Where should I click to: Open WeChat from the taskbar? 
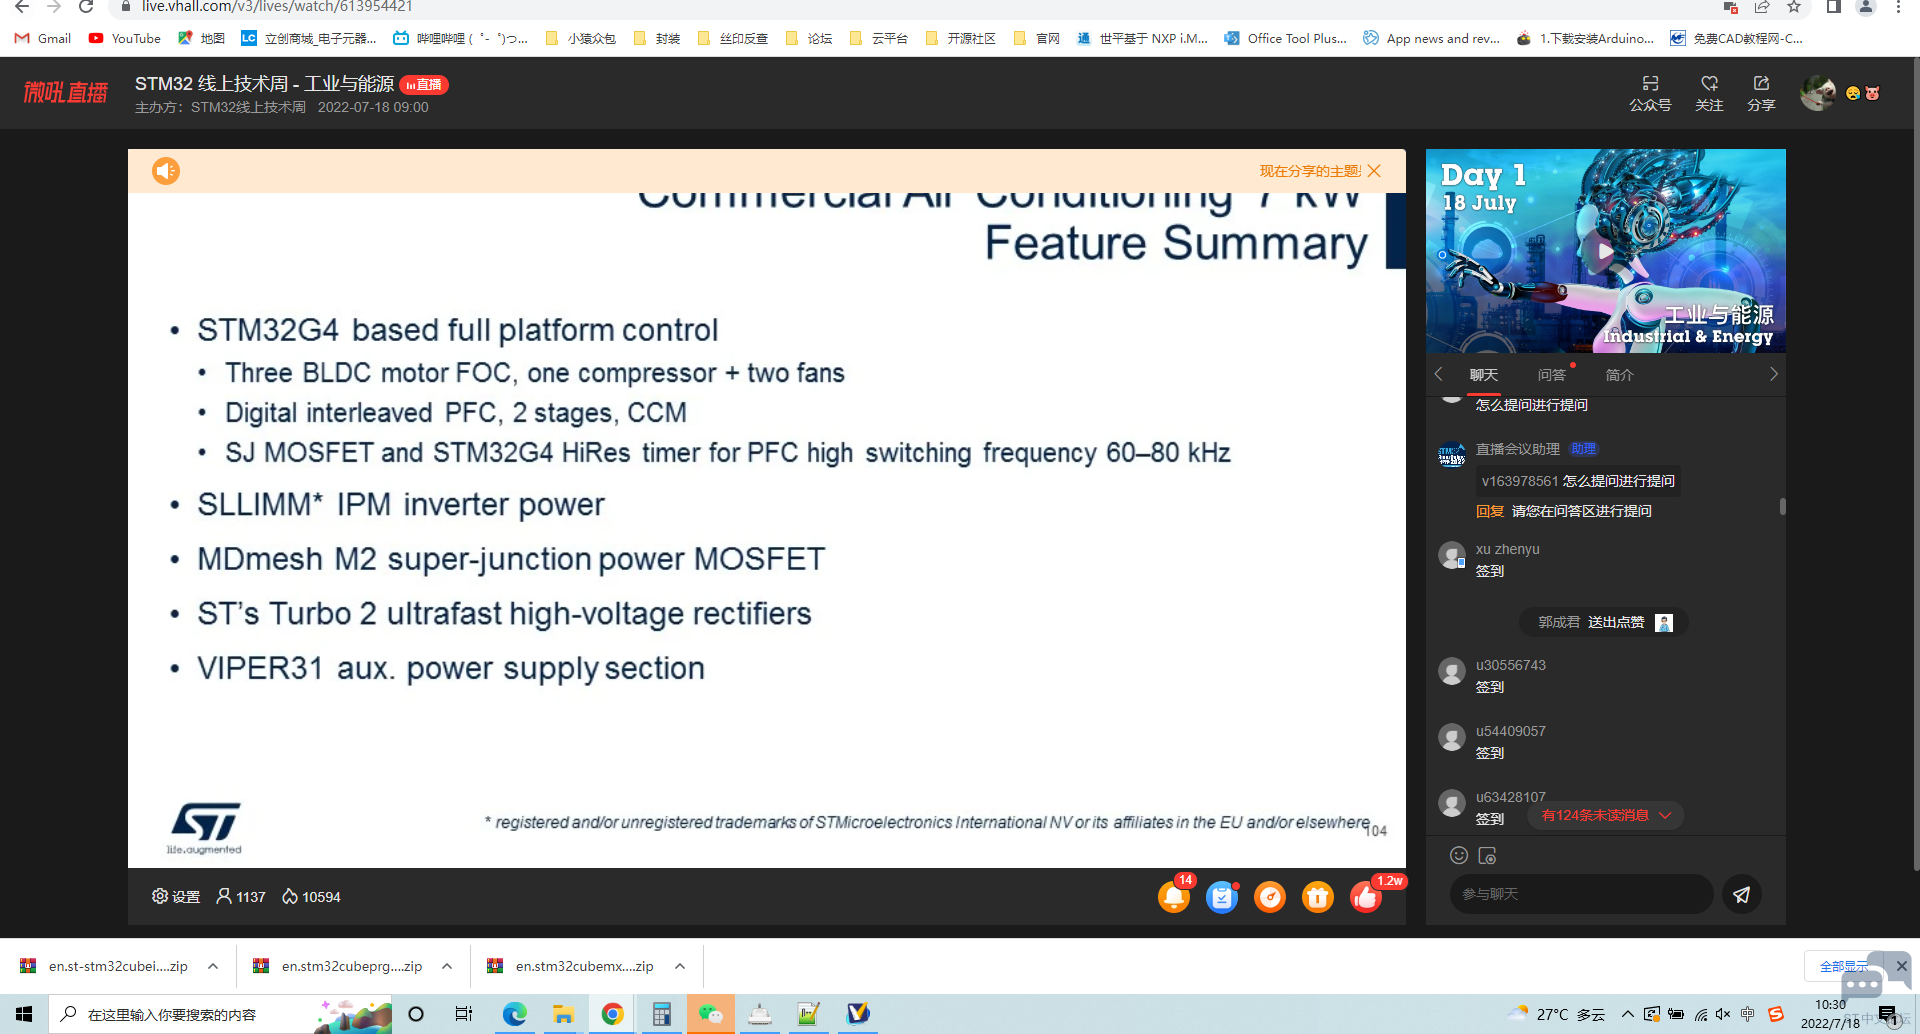pos(711,1014)
